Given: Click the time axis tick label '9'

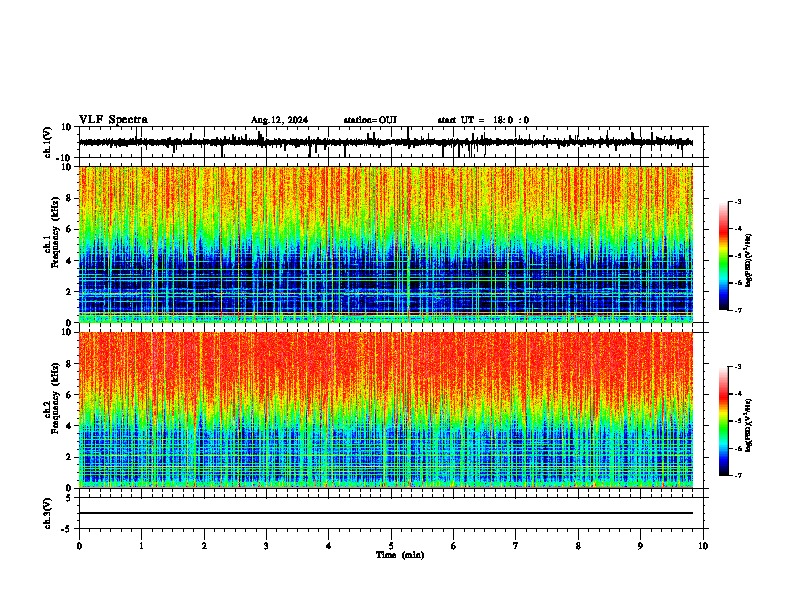Looking at the screenshot, I should [640, 546].
